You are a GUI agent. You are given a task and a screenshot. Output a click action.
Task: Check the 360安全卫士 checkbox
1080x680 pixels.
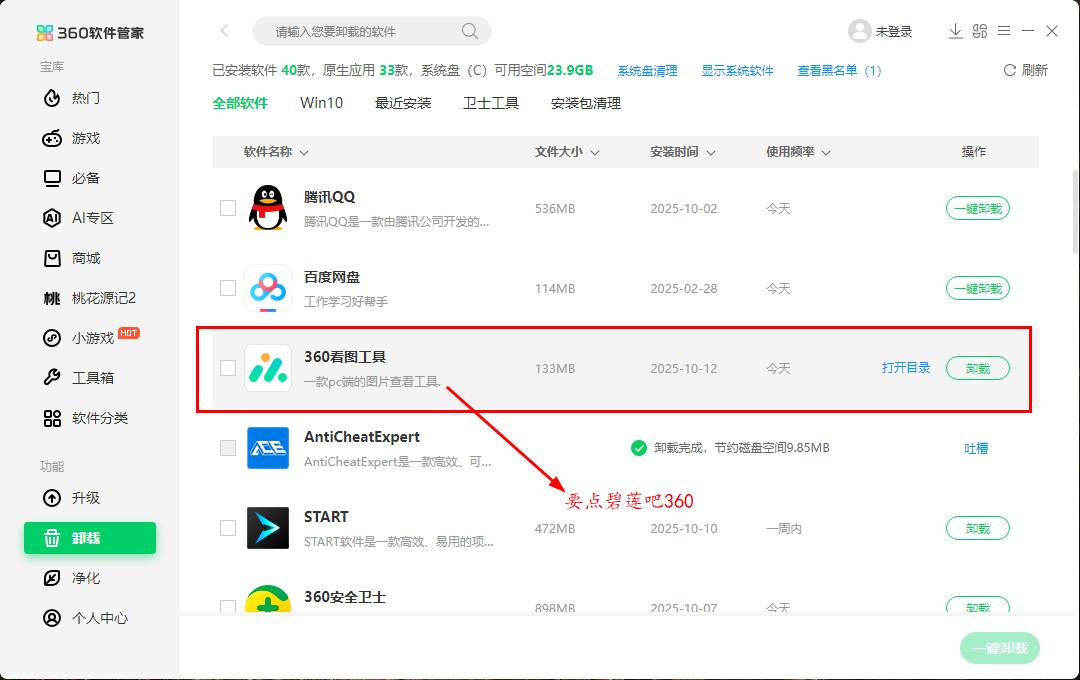228,607
